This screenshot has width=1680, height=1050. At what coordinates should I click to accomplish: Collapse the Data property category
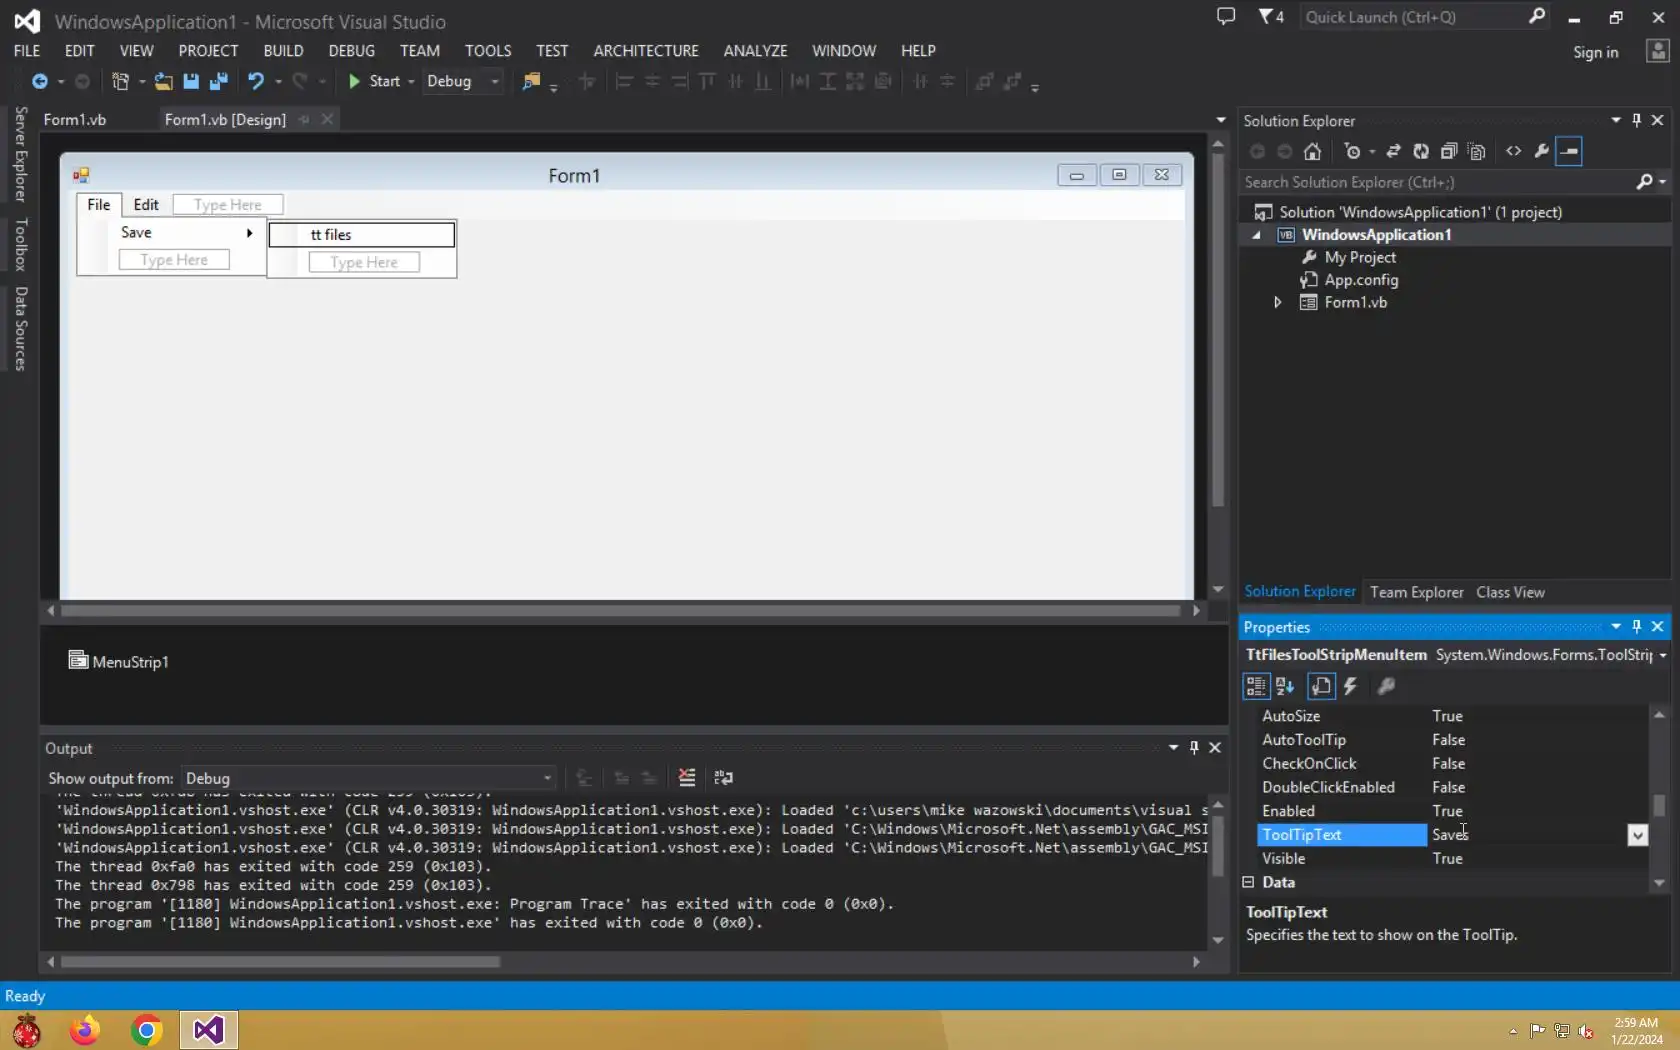coord(1248,882)
